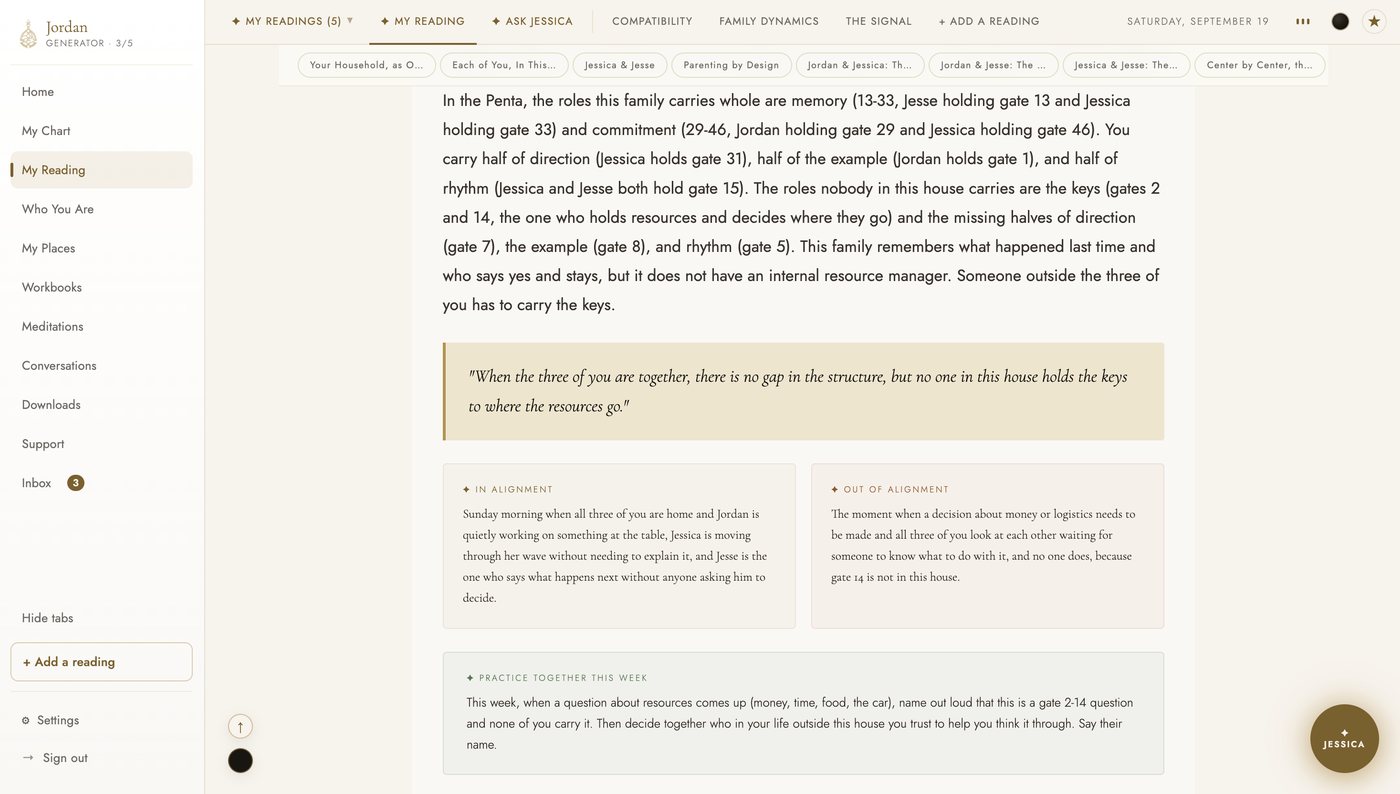Expand the My Readings (5) dropdown
Viewport: 1400px width, 794px height.
[292, 21]
